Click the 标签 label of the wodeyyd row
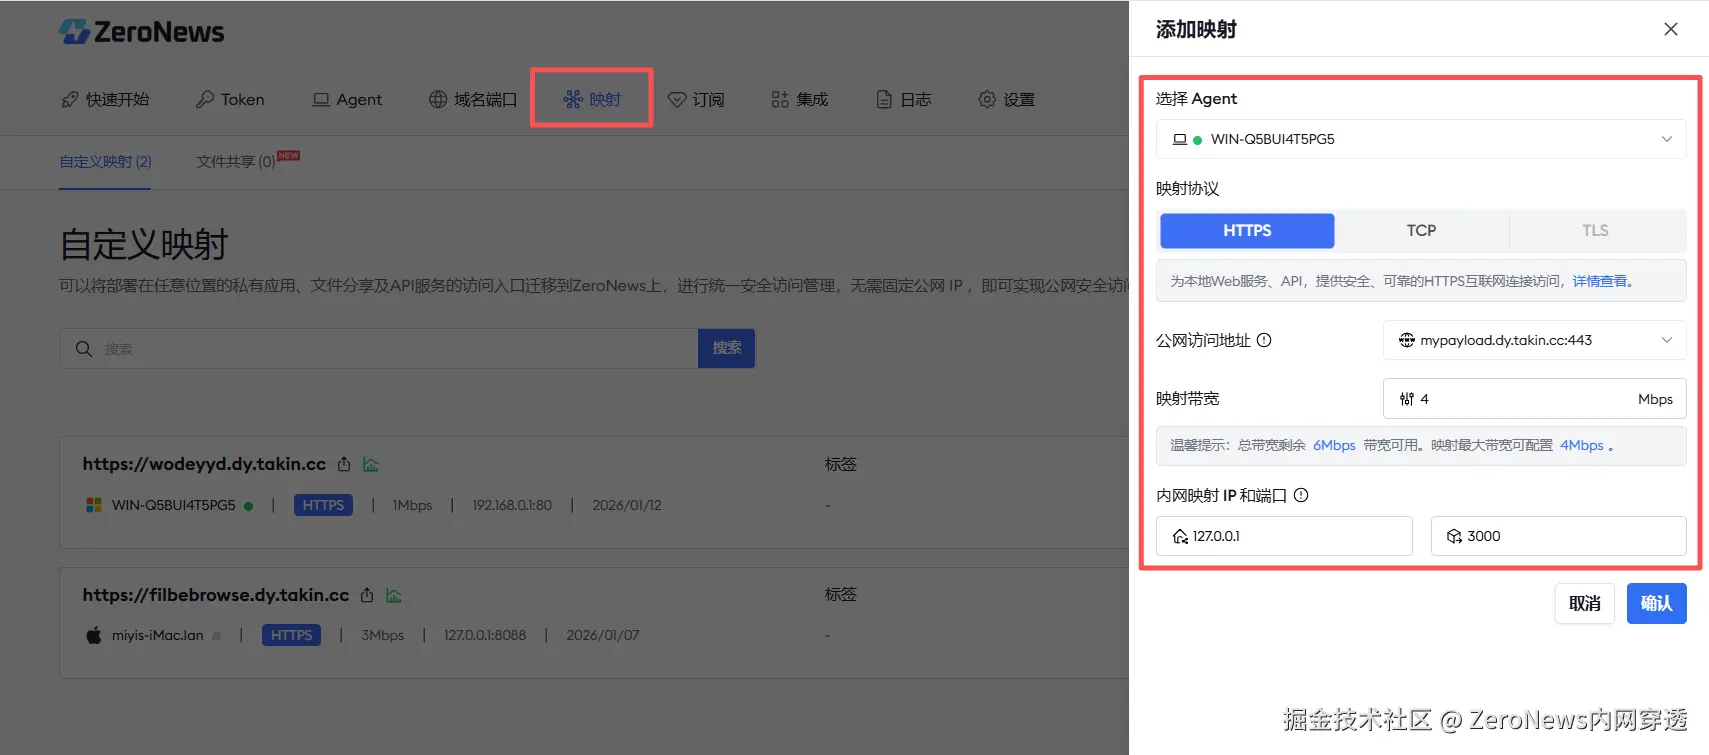1709x755 pixels. [x=840, y=464]
